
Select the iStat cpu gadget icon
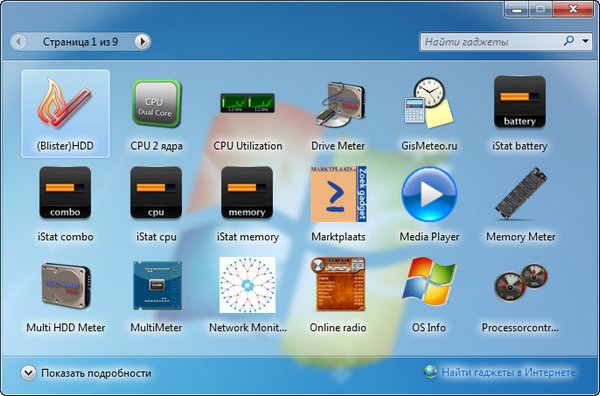tap(156, 192)
